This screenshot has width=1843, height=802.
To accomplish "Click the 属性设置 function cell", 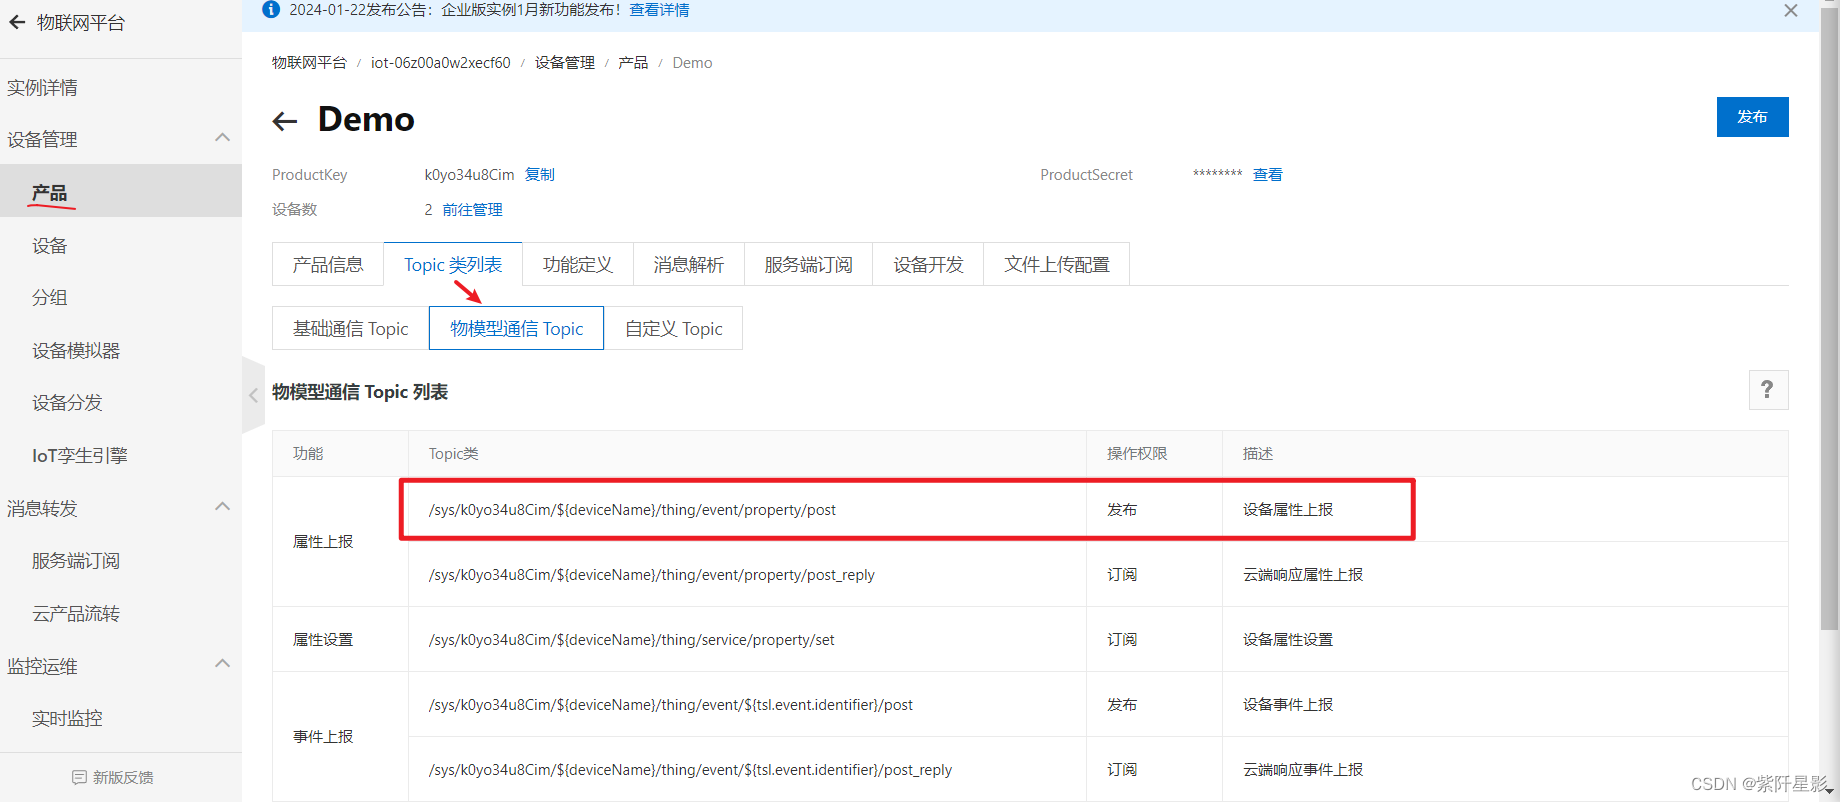I will (x=323, y=640).
